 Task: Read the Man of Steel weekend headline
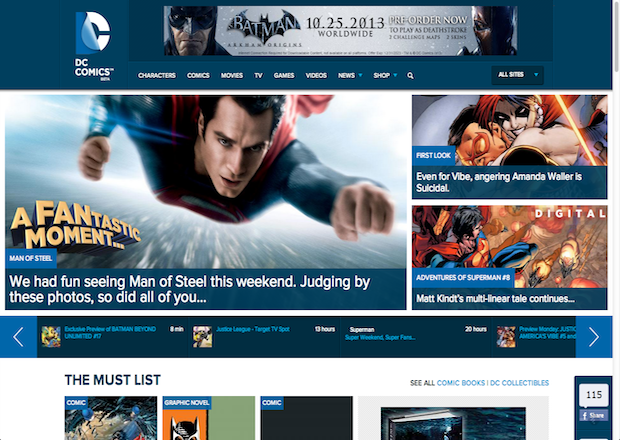pyautogui.click(x=189, y=289)
